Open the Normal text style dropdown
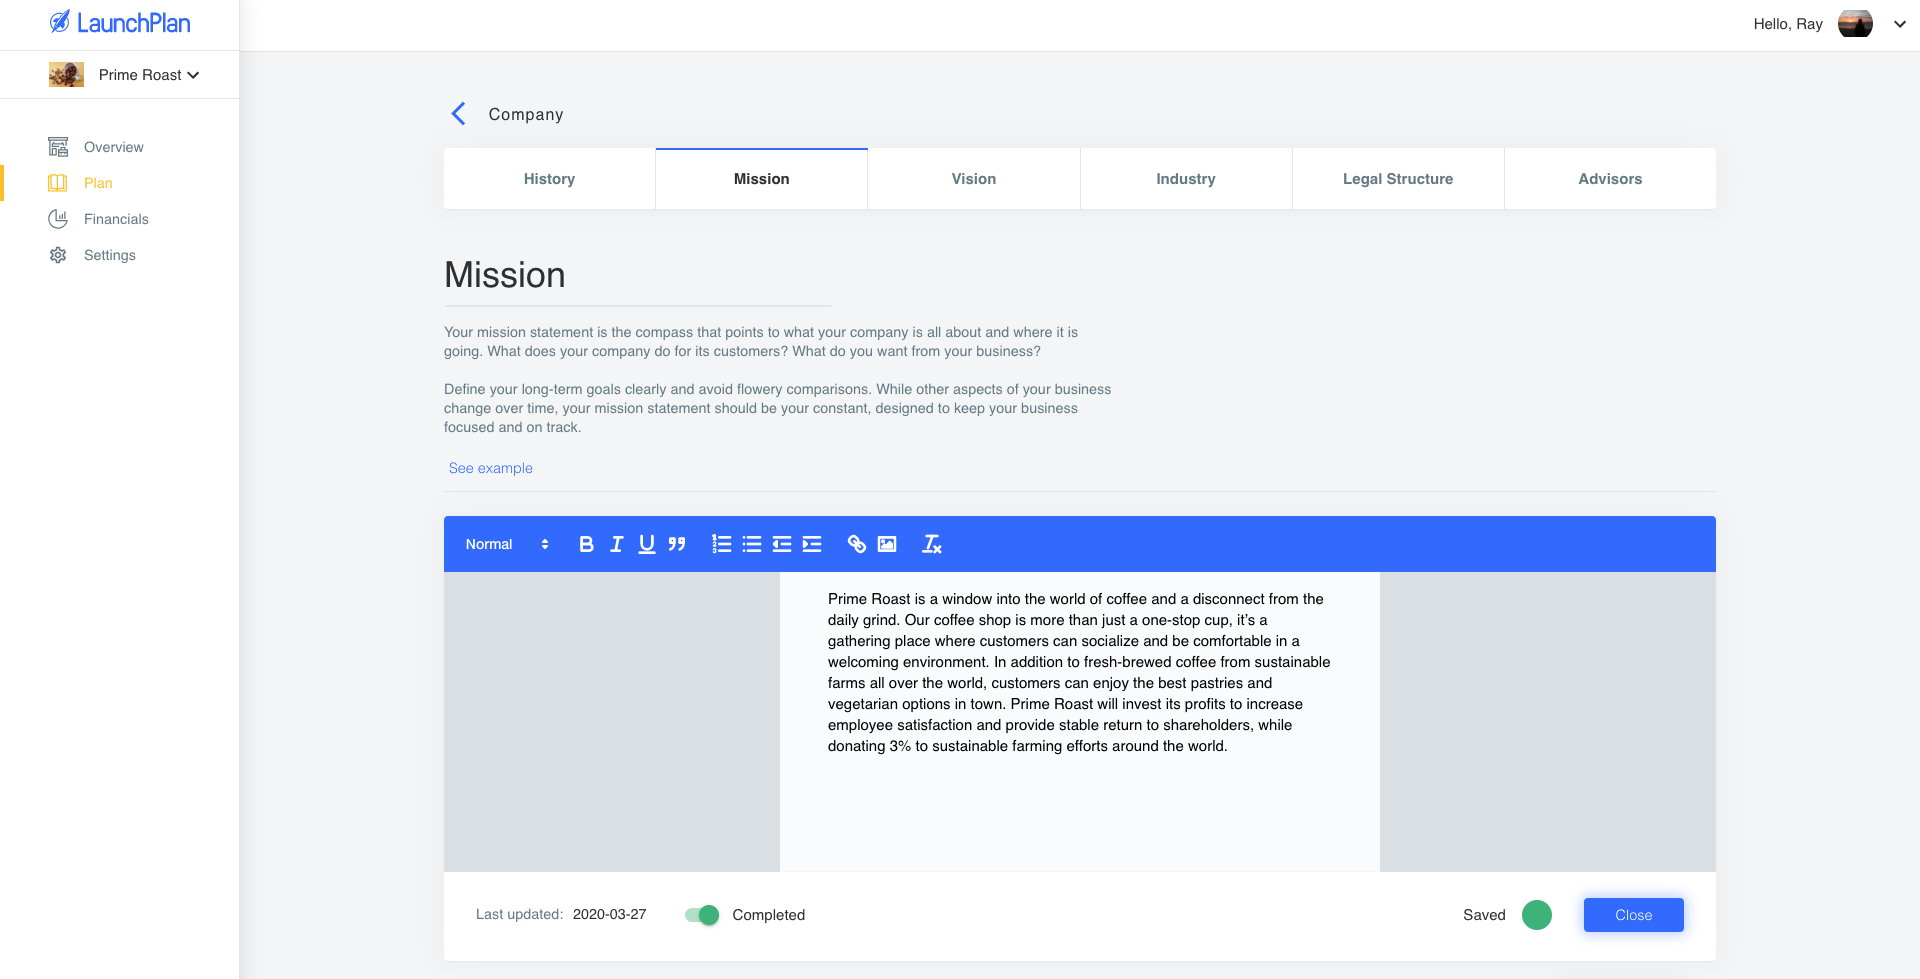 pos(507,544)
